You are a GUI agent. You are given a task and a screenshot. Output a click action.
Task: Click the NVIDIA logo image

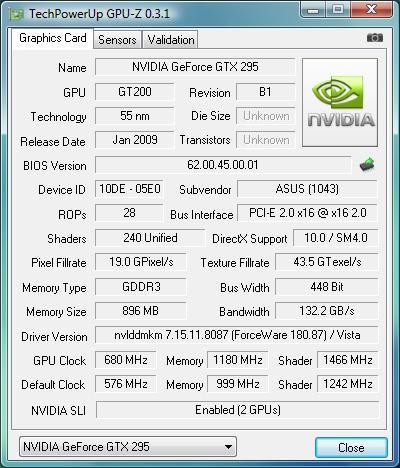340,102
